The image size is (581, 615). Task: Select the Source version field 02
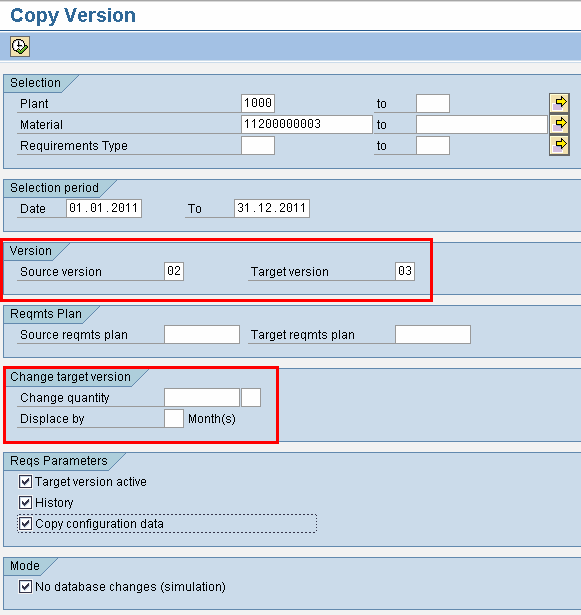[x=174, y=271]
